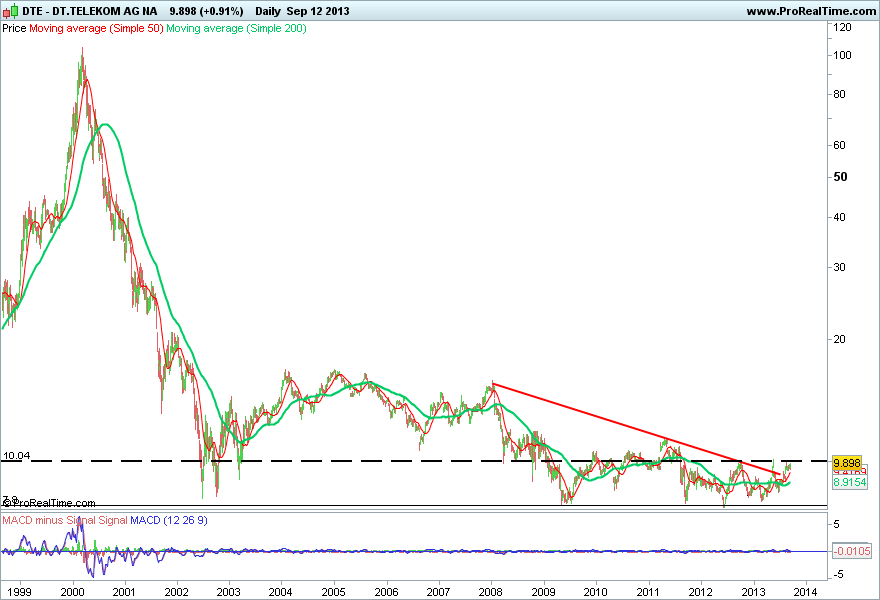Click the 2008 year label on the time axis
Image resolution: width=880 pixels, height=600 pixels.
click(491, 592)
